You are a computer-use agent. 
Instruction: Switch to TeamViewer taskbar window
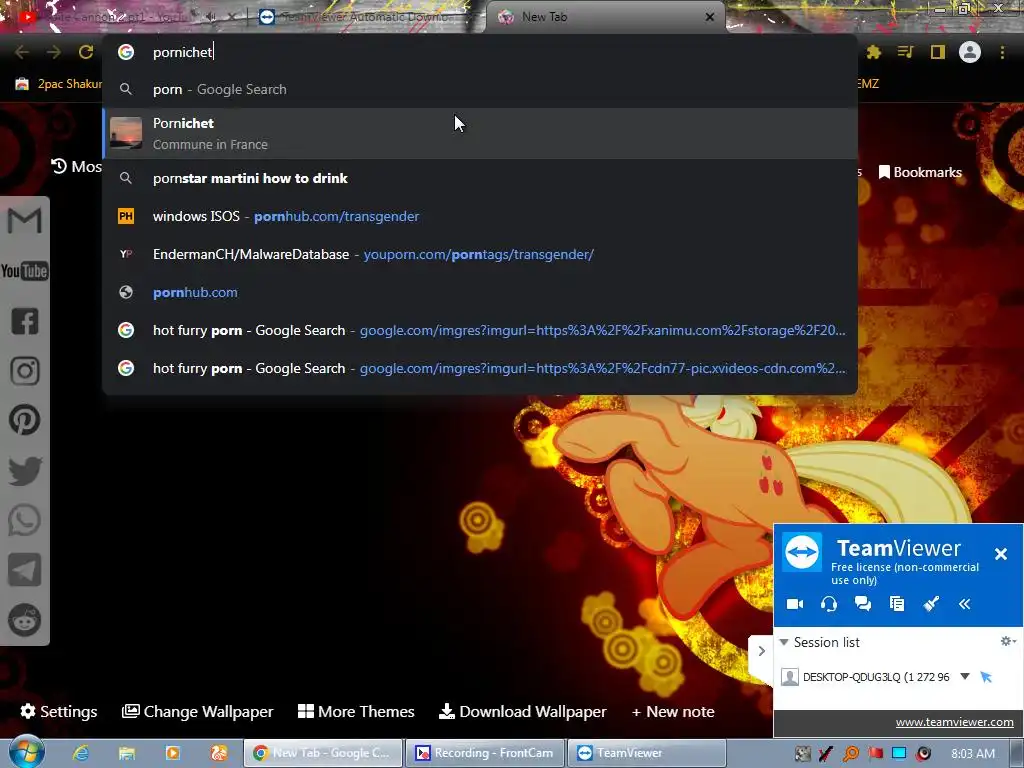pos(647,753)
